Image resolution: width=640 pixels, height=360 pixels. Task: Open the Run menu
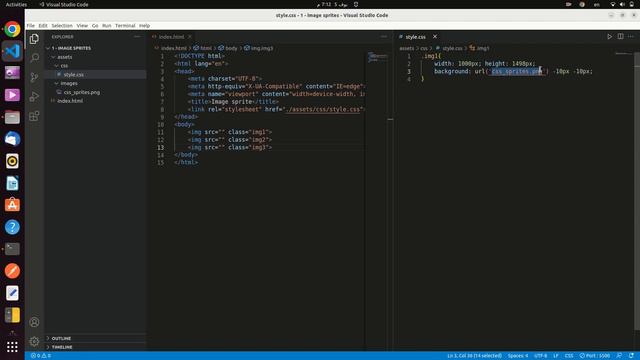tap(107, 26)
